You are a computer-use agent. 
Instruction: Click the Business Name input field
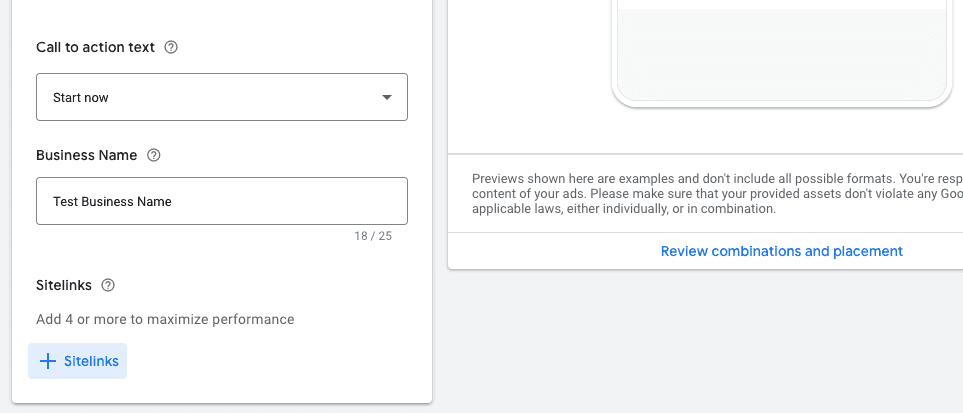pos(222,201)
